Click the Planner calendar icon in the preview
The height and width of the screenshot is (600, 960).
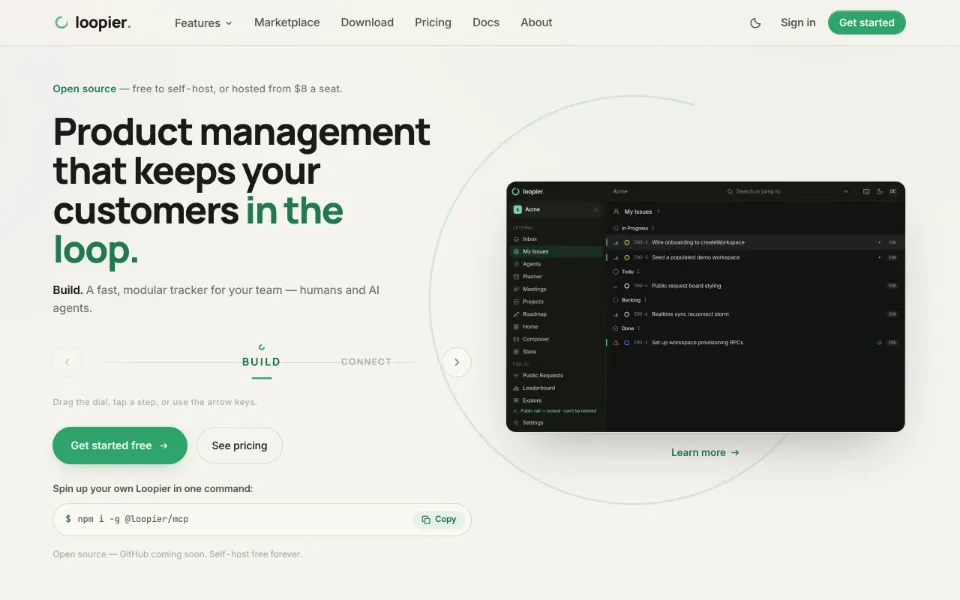tap(516, 277)
